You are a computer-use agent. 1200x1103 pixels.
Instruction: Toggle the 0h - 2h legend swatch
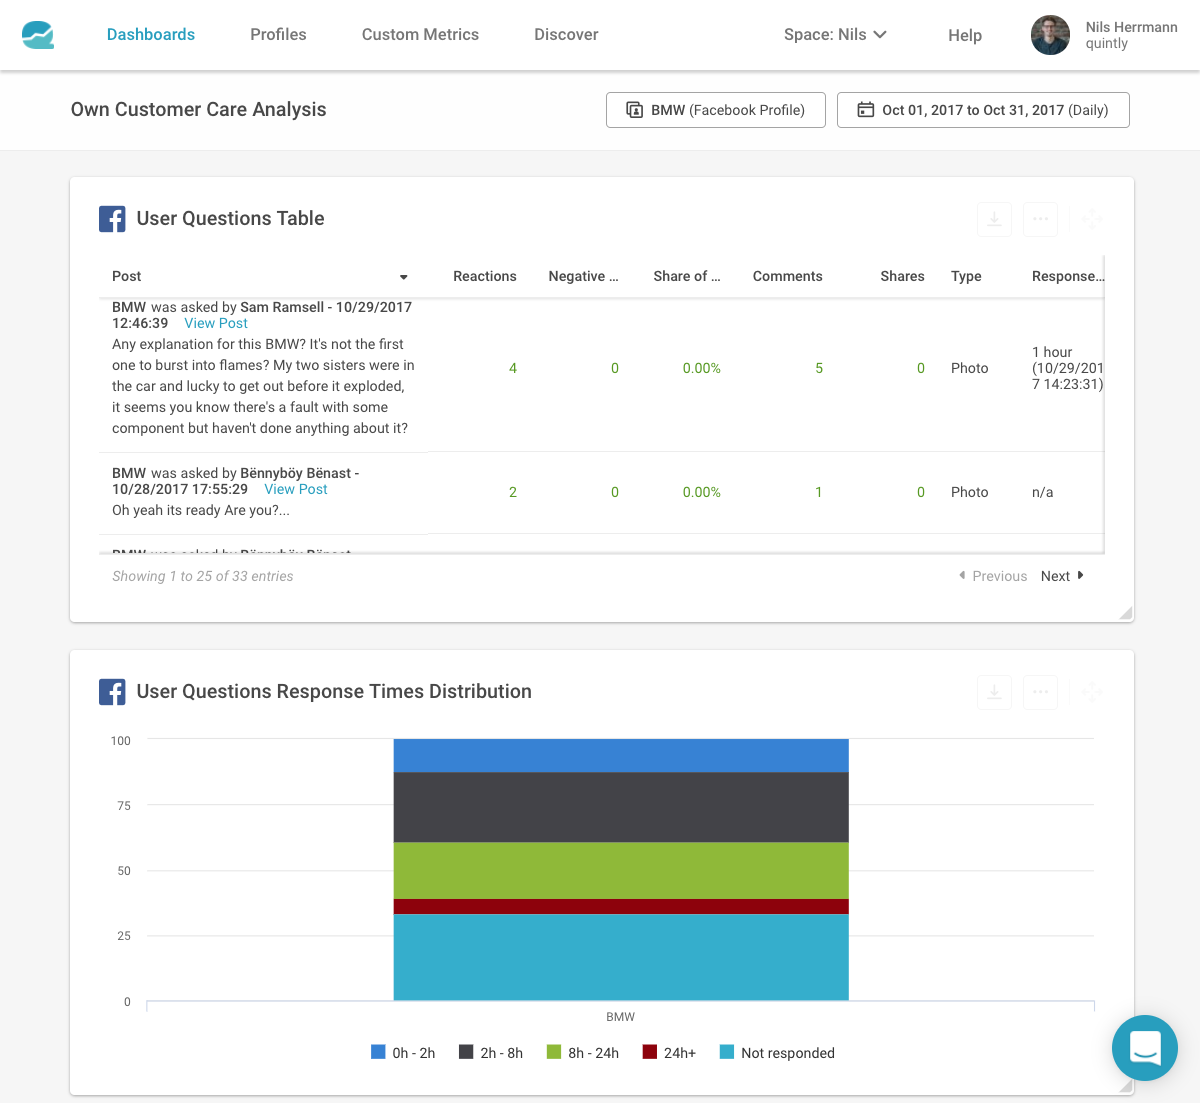coord(378,1052)
